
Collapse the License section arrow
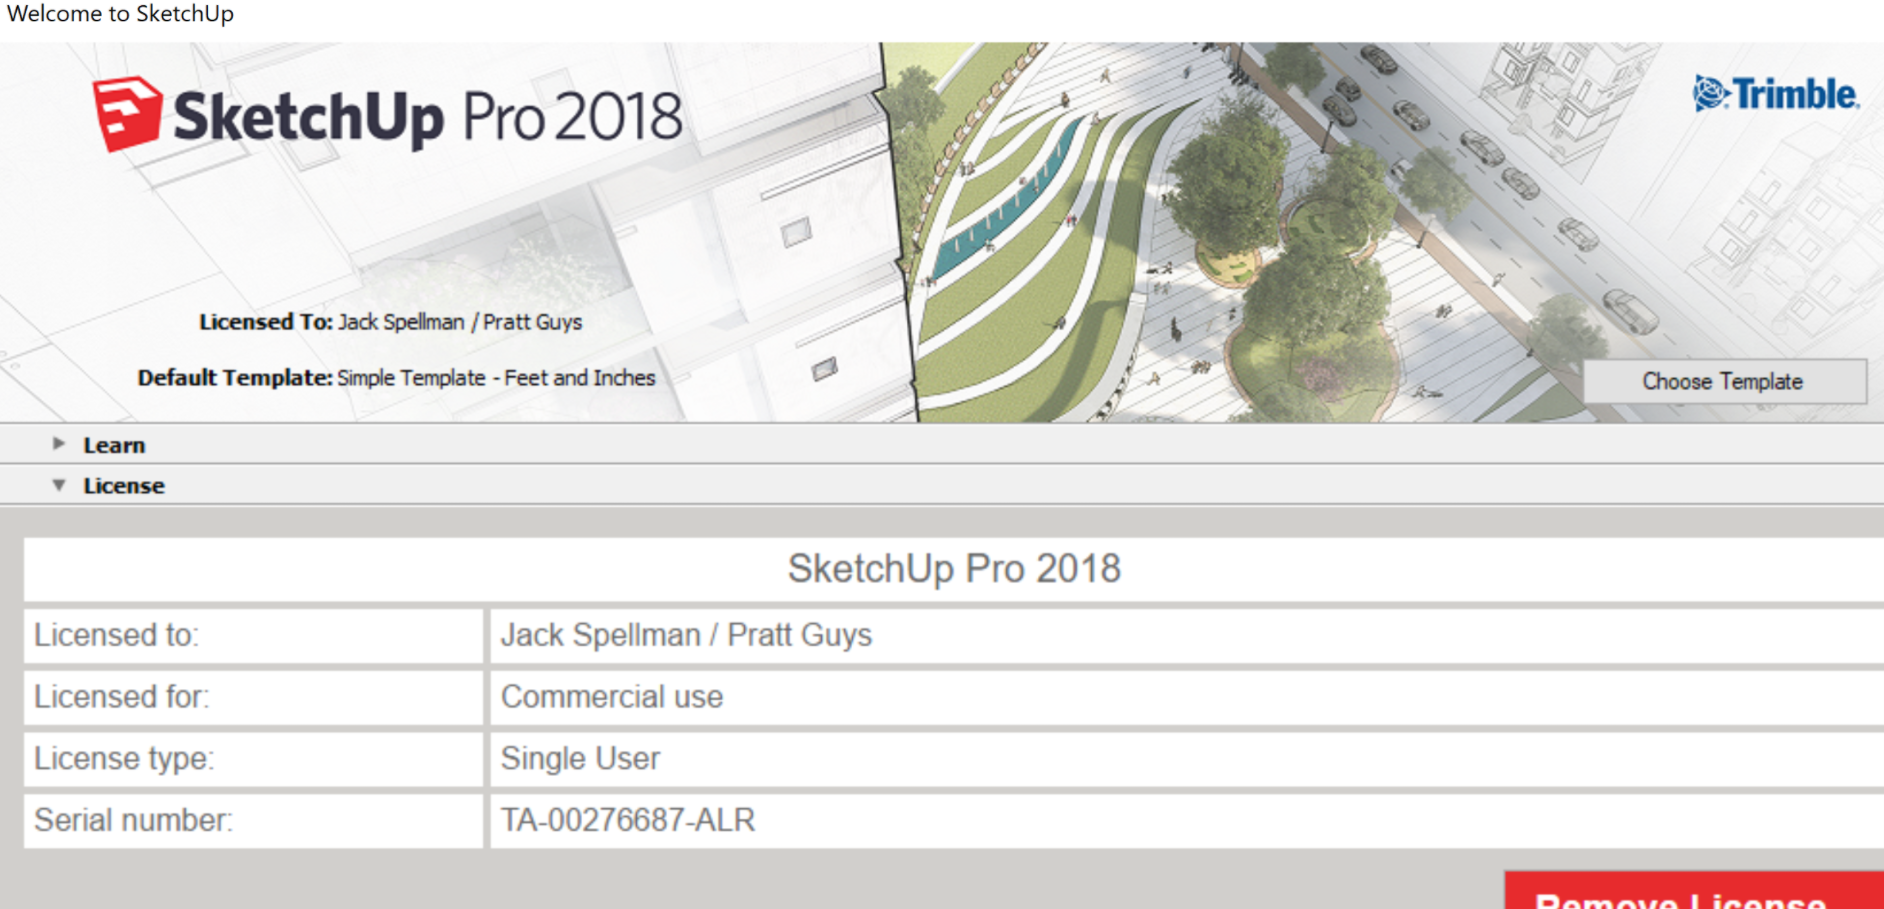point(59,485)
